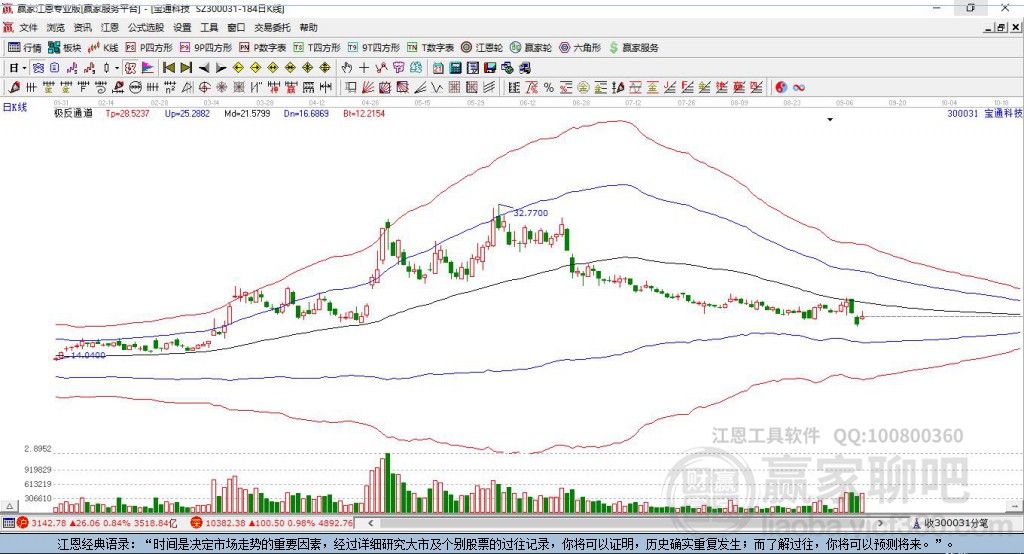Click the 日K线 period label

pyautogui.click(x=15, y=107)
